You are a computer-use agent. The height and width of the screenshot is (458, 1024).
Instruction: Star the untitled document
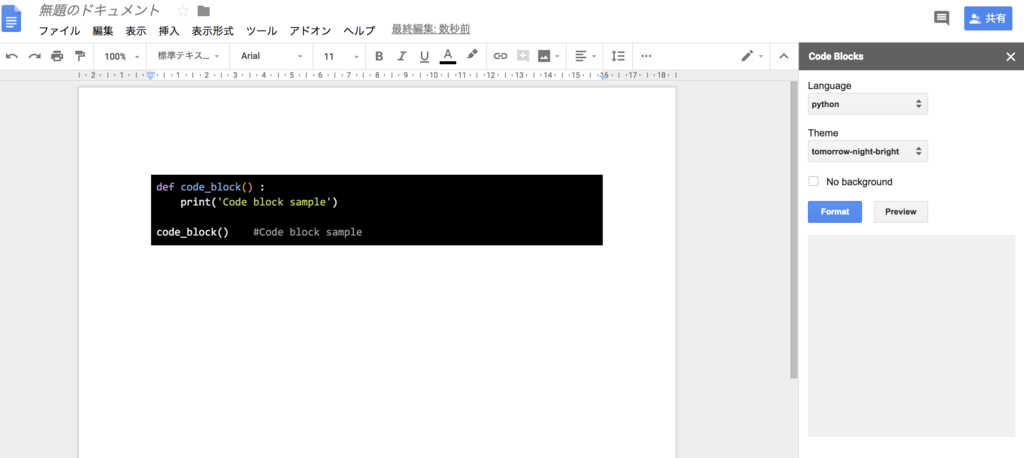point(183,10)
